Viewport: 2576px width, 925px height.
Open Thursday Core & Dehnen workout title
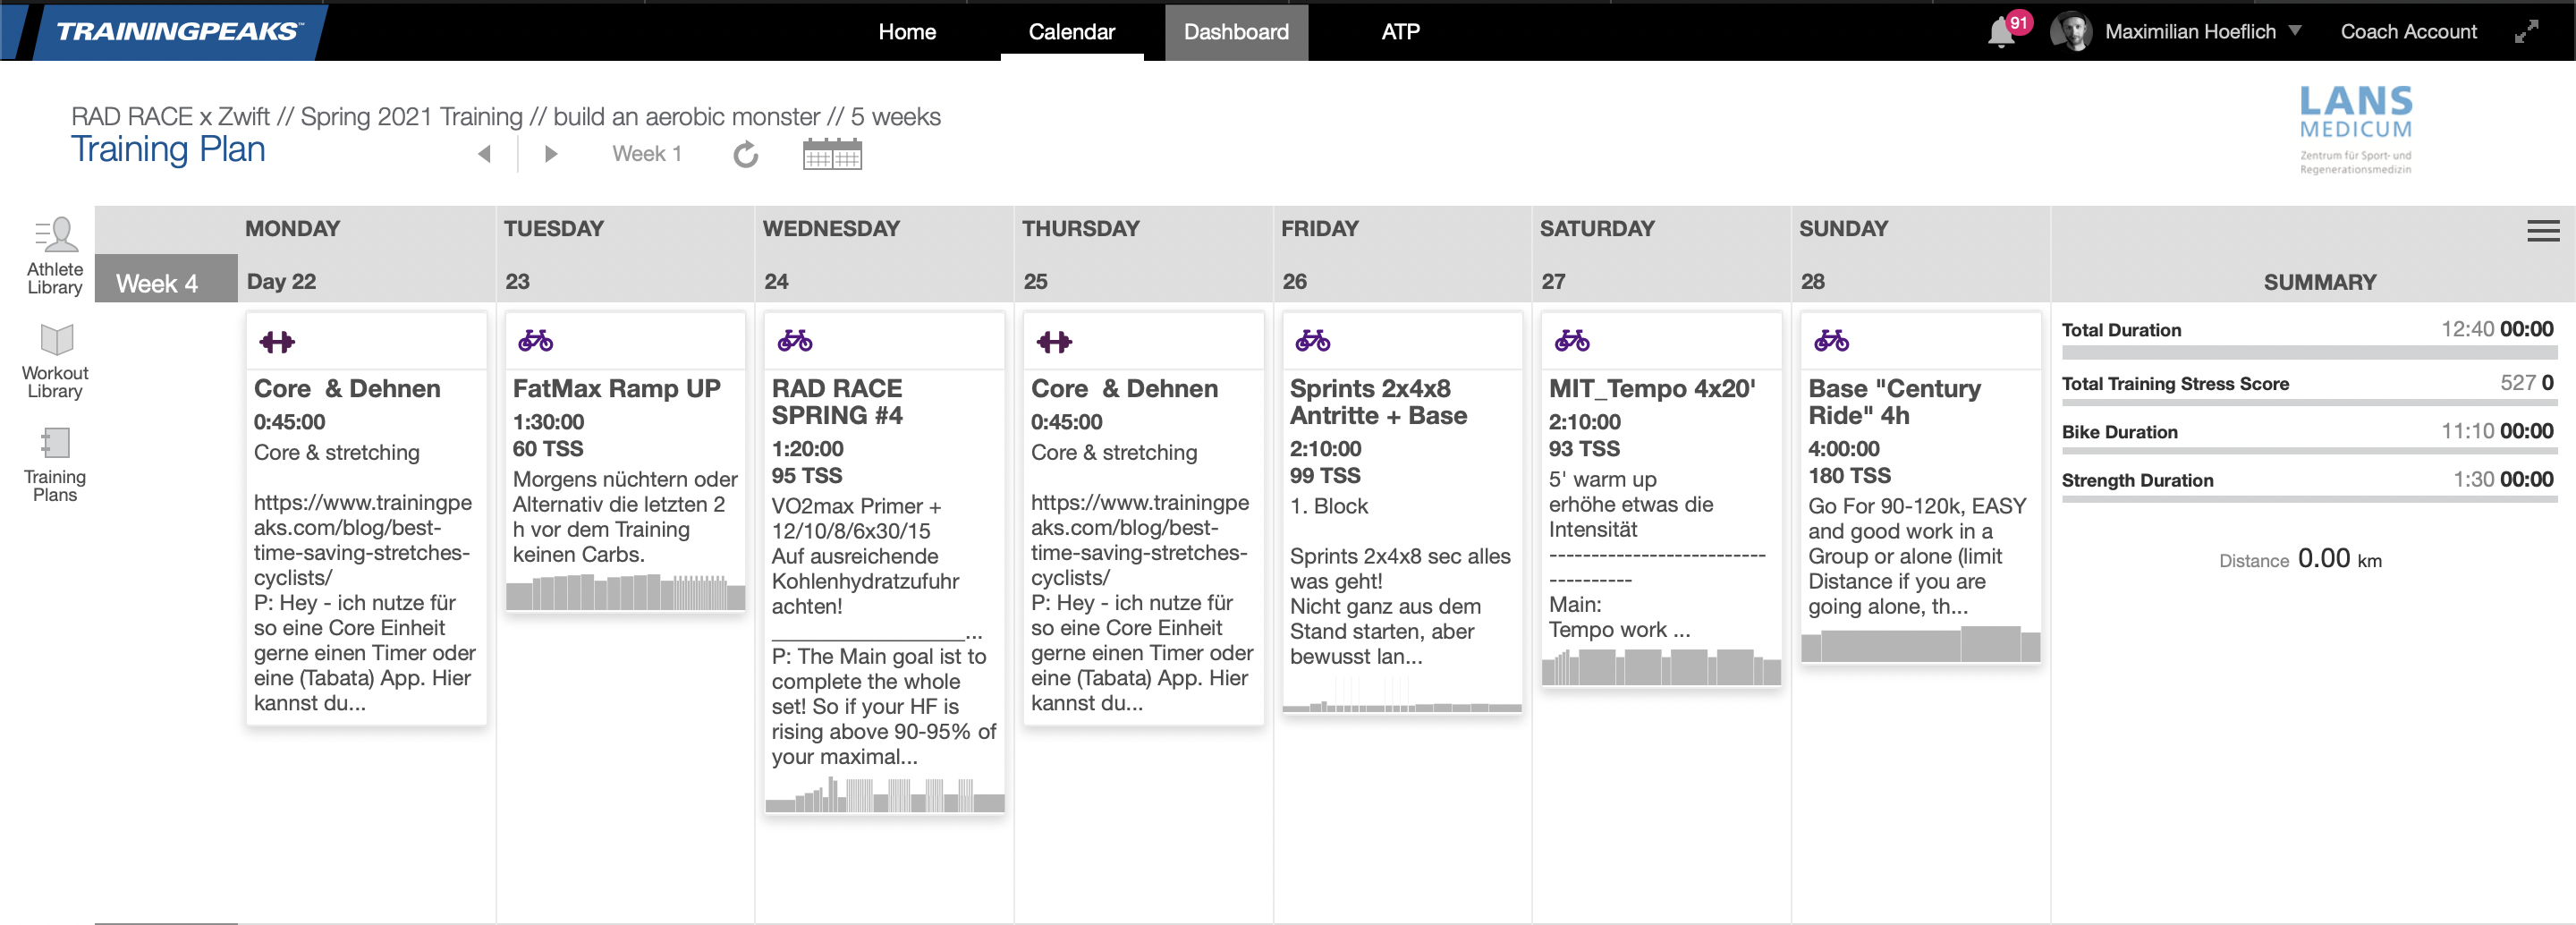[1124, 388]
